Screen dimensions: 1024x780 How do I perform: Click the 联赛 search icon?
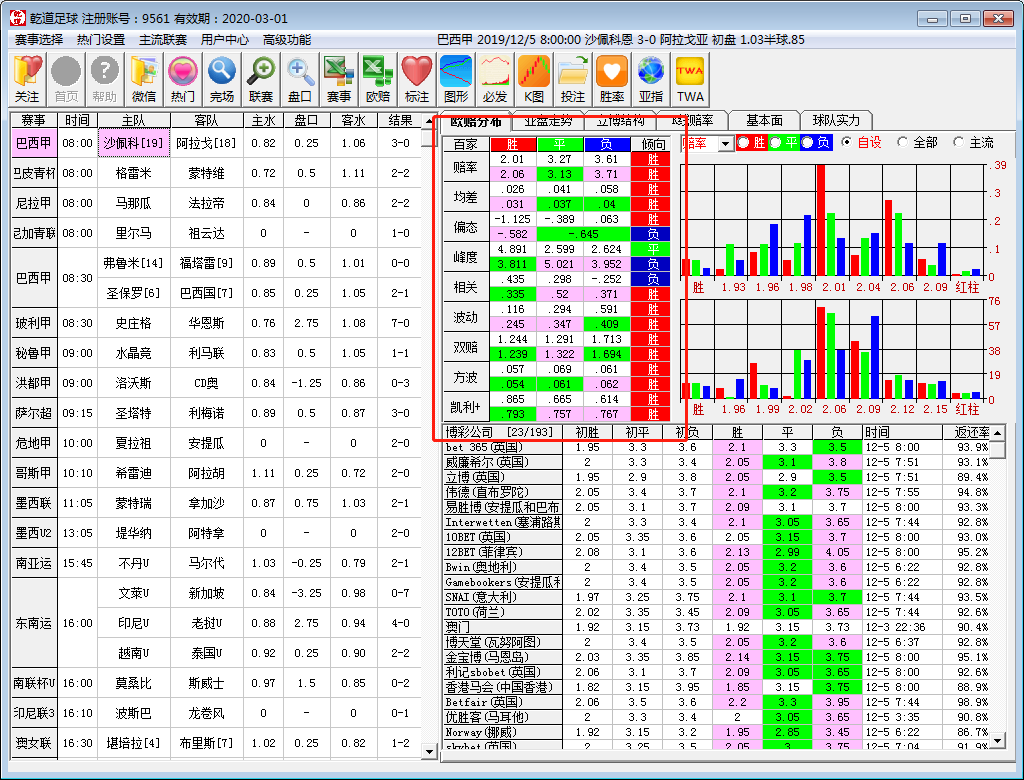[261, 79]
